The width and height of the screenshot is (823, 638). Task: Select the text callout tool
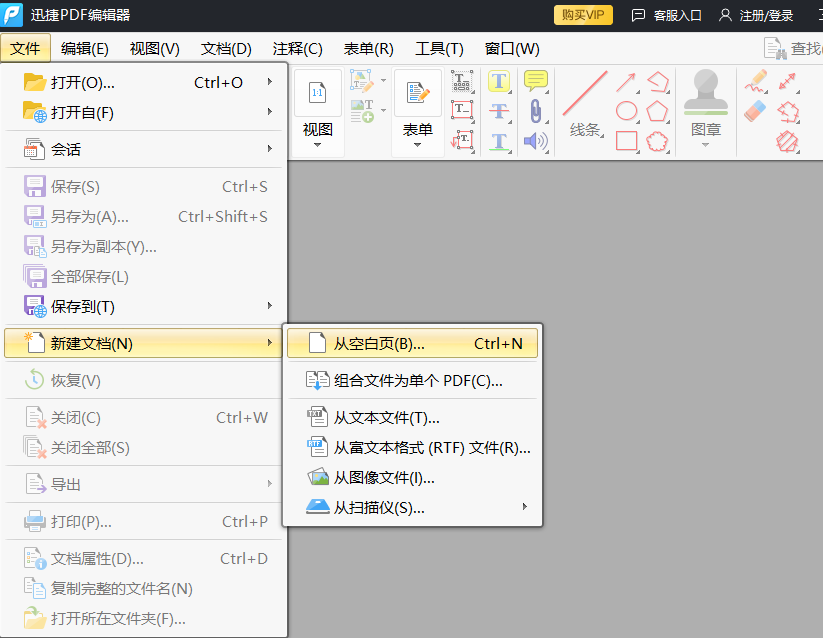coord(462,141)
